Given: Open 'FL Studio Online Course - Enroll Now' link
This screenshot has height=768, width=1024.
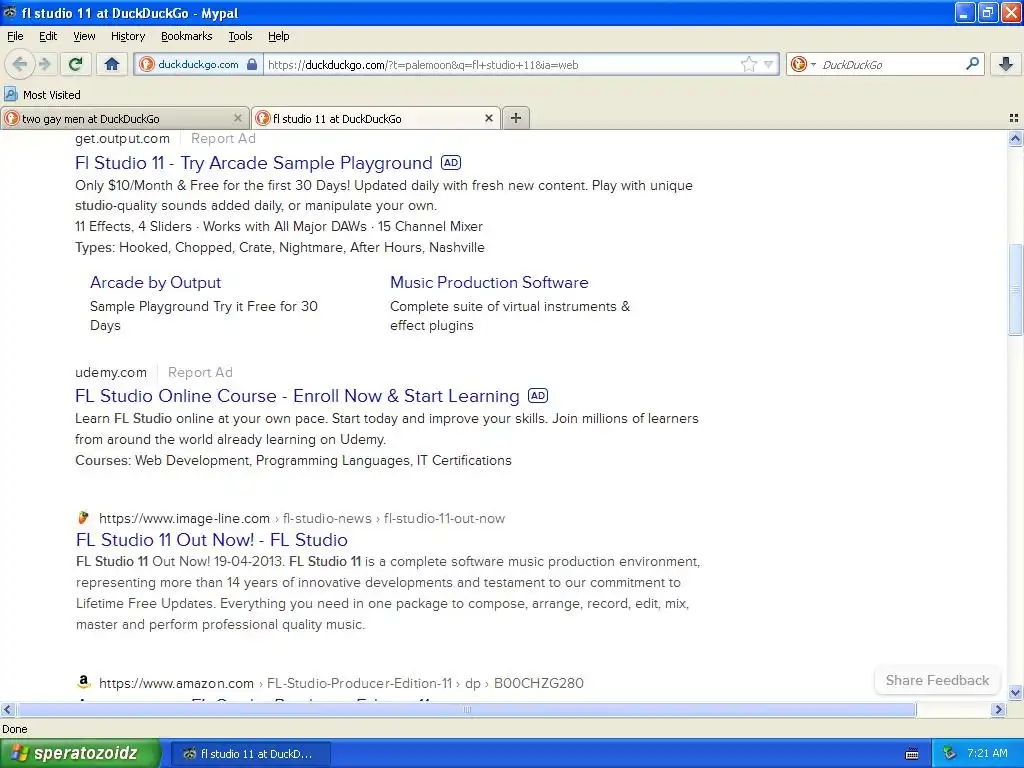Looking at the screenshot, I should pos(297,396).
